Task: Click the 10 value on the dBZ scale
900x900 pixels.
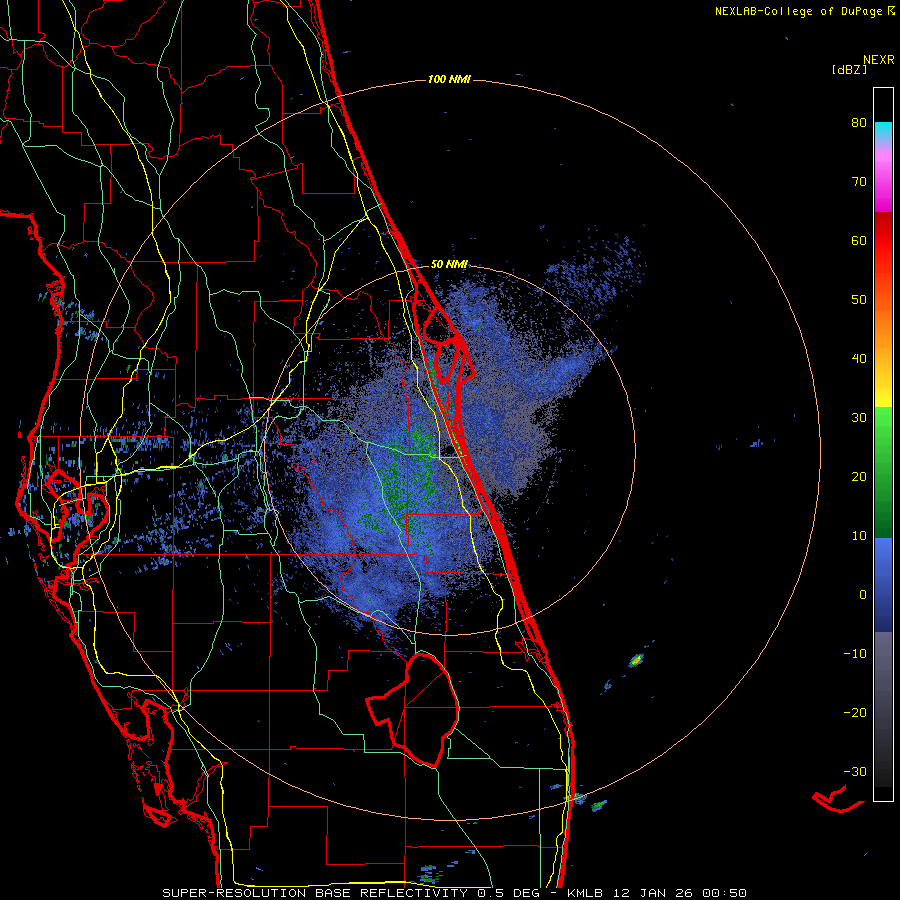Action: click(859, 536)
